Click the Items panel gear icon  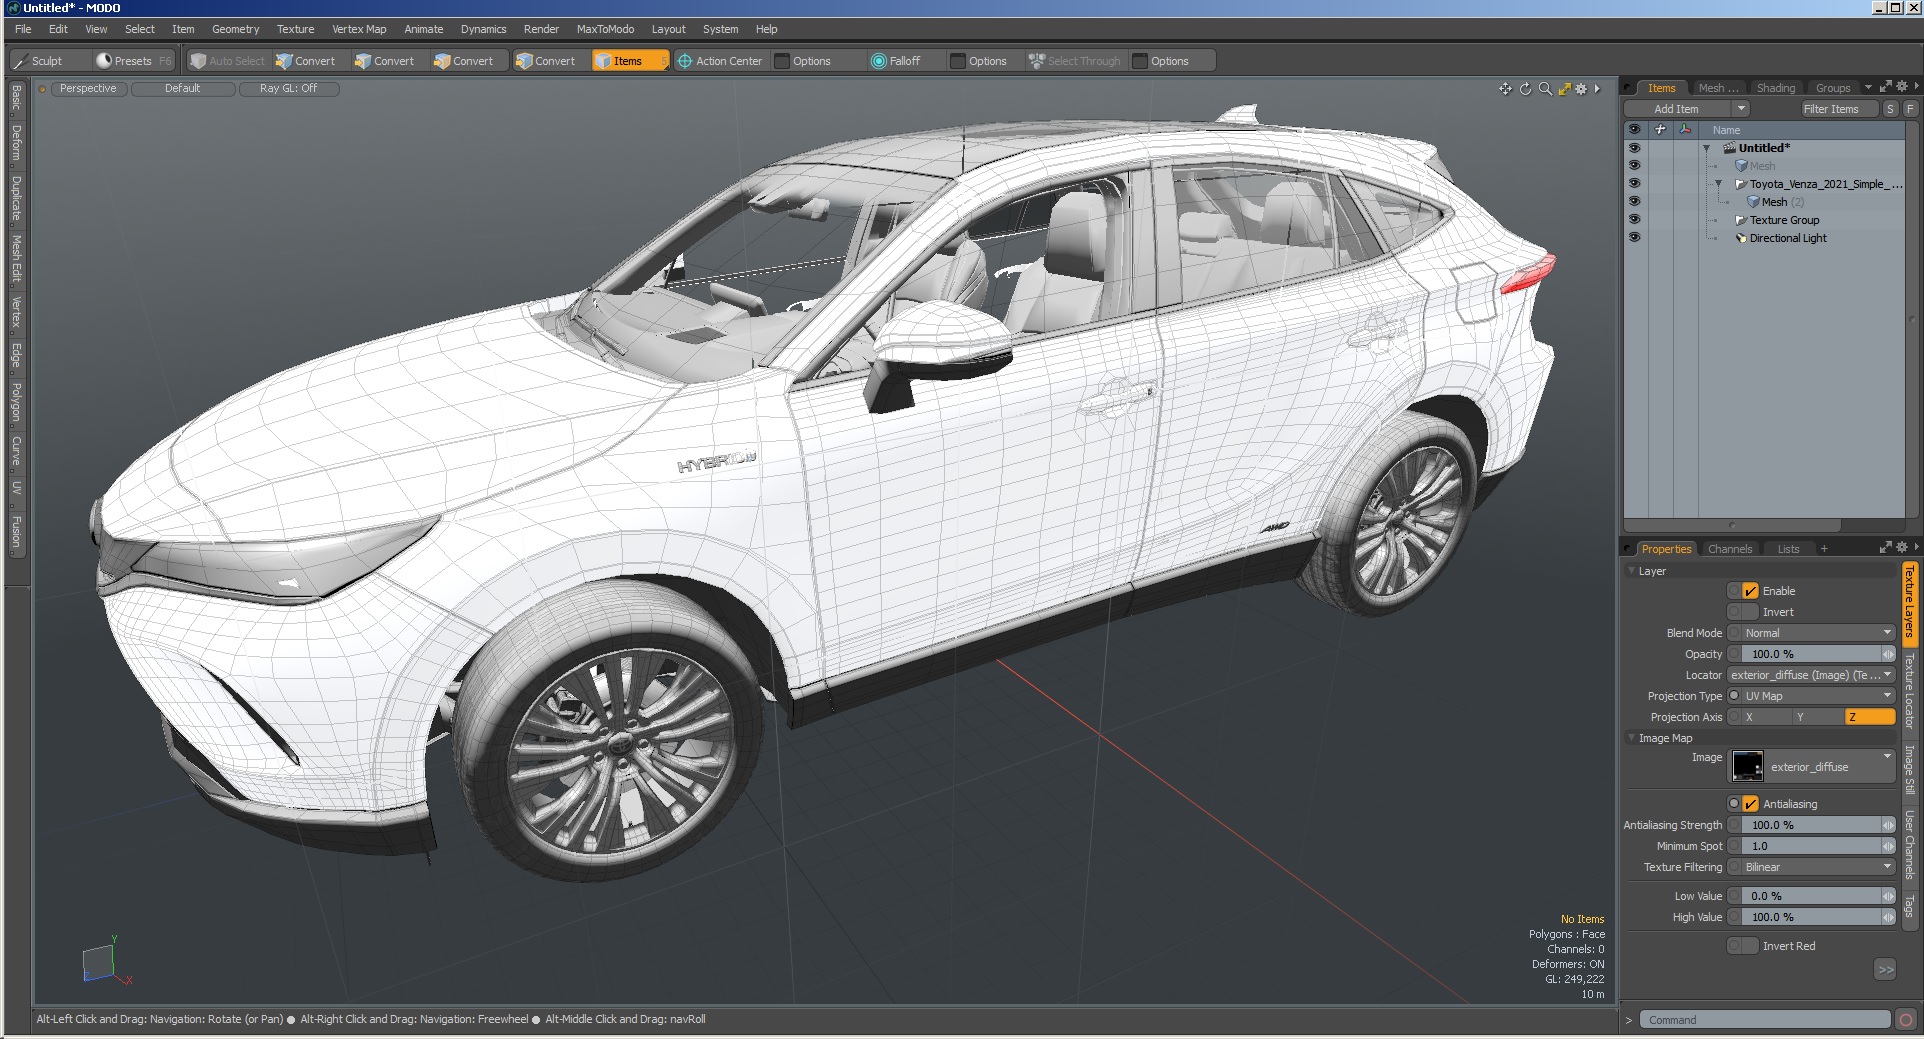[x=1901, y=87]
